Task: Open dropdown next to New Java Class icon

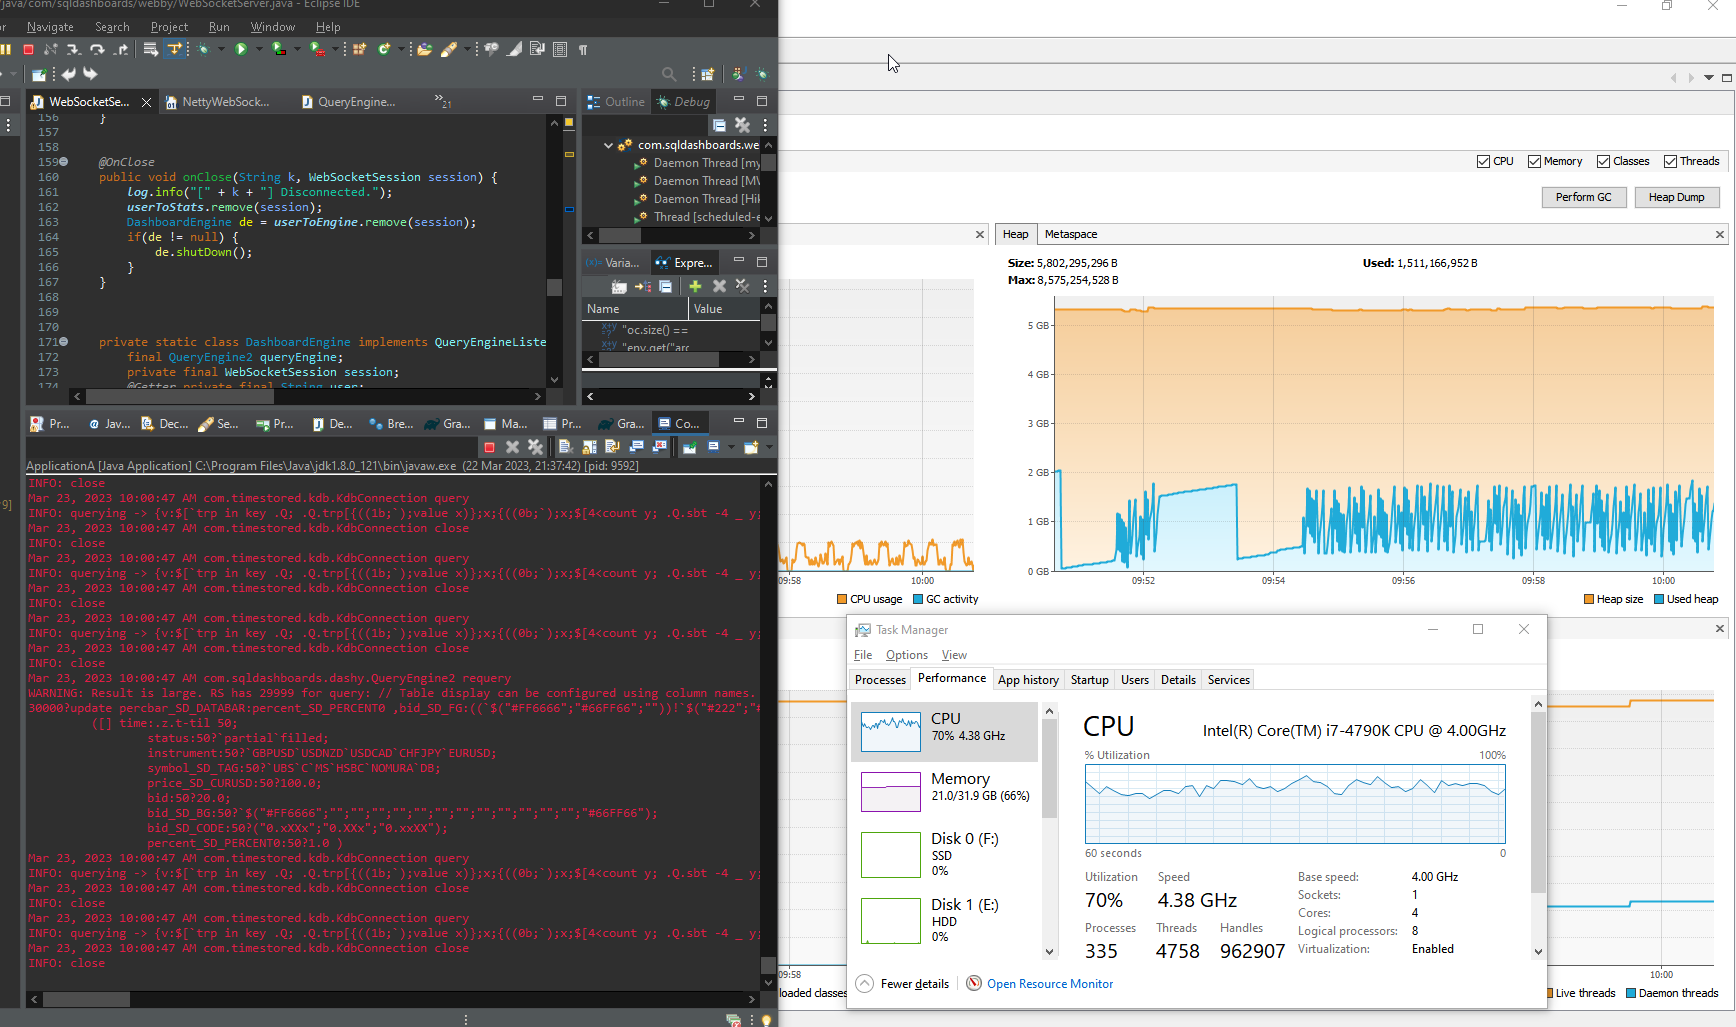Action: coord(401,49)
